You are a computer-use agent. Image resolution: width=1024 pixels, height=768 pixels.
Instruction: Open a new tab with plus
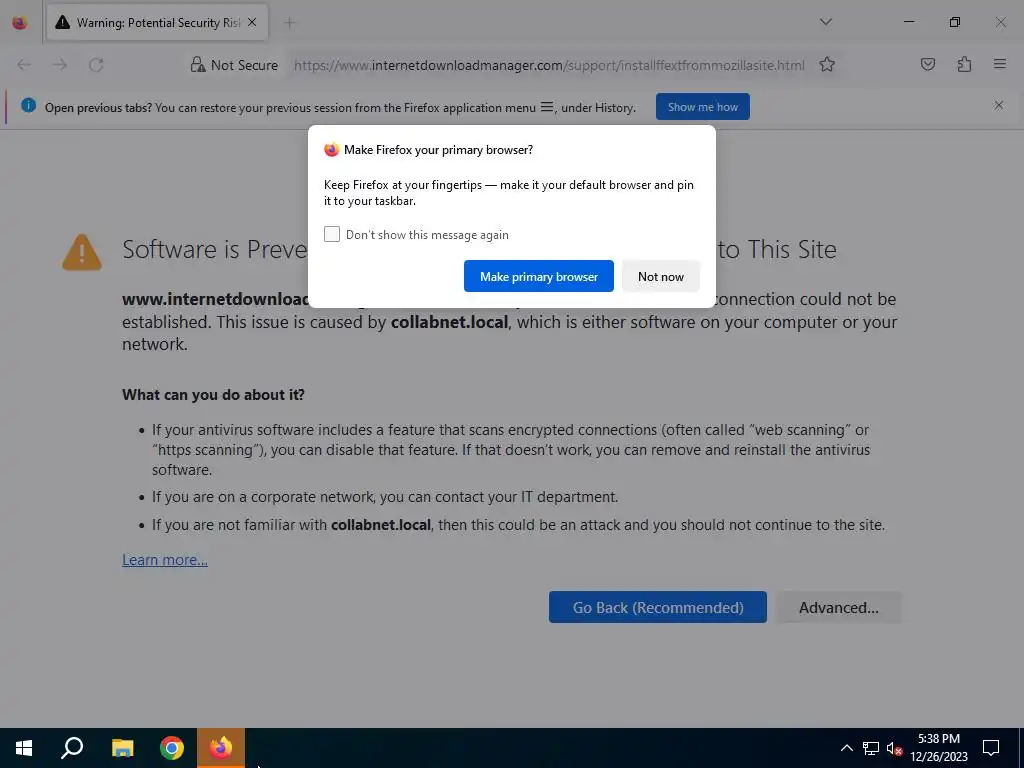tap(289, 23)
